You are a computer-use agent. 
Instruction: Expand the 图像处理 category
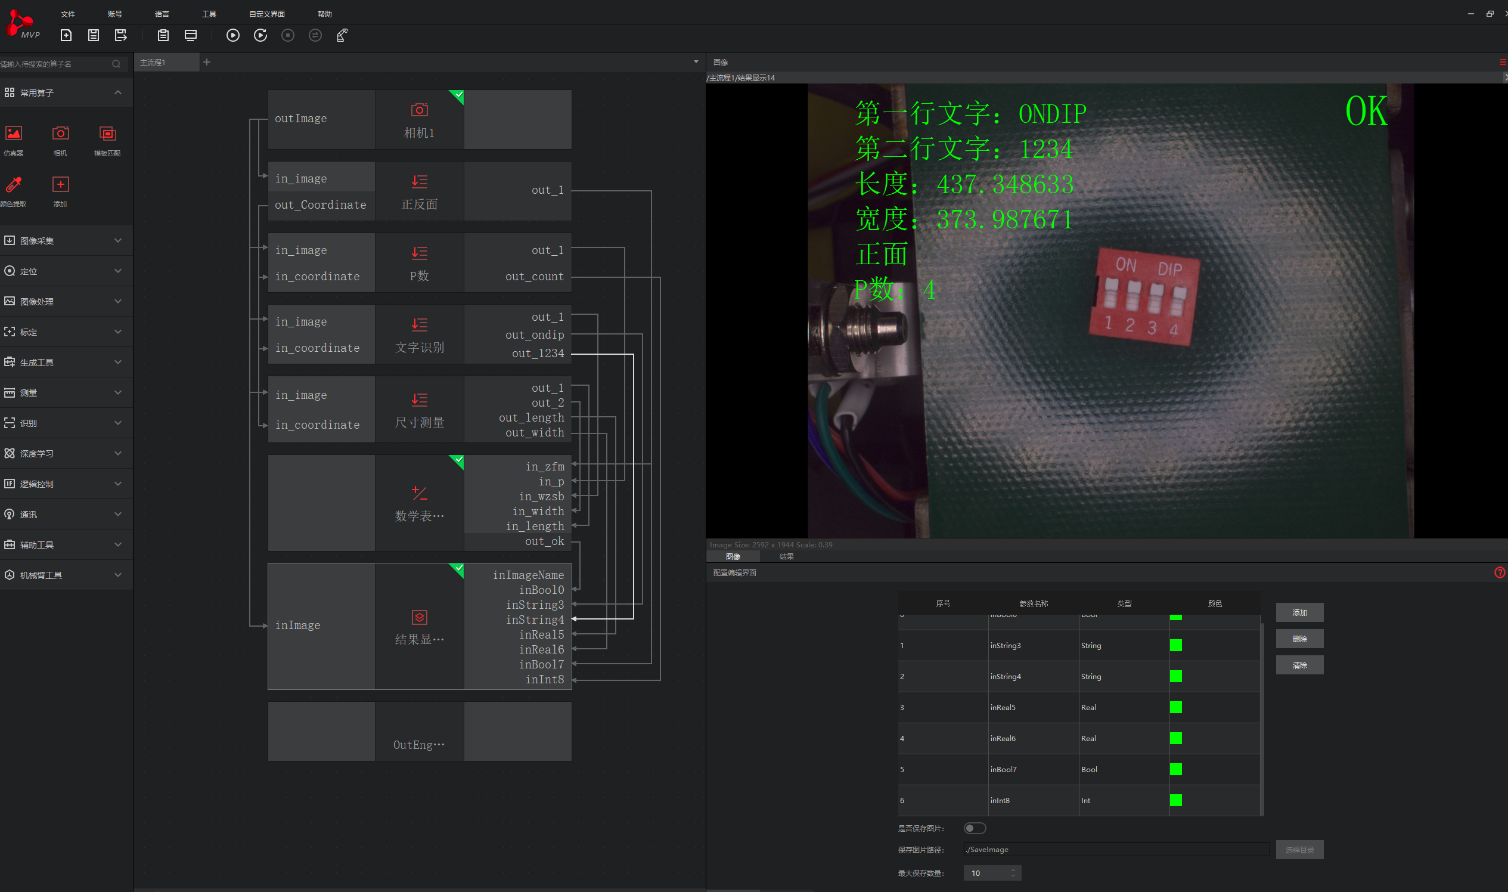(x=66, y=301)
